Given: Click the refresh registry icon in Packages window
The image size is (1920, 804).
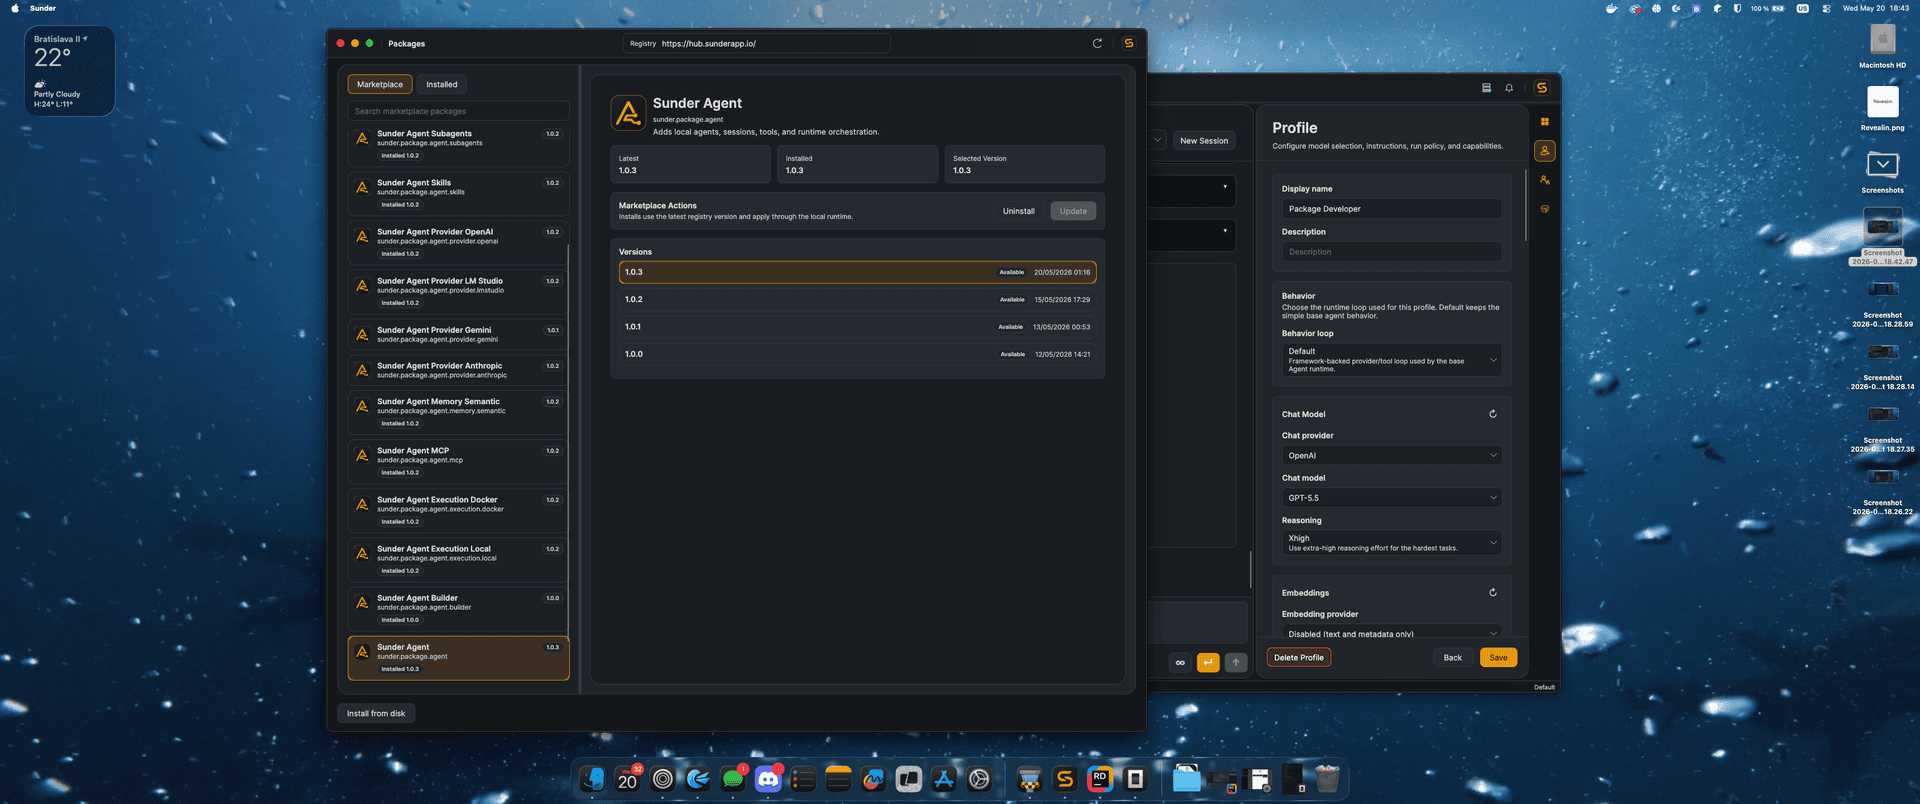Looking at the screenshot, I should click(x=1097, y=43).
